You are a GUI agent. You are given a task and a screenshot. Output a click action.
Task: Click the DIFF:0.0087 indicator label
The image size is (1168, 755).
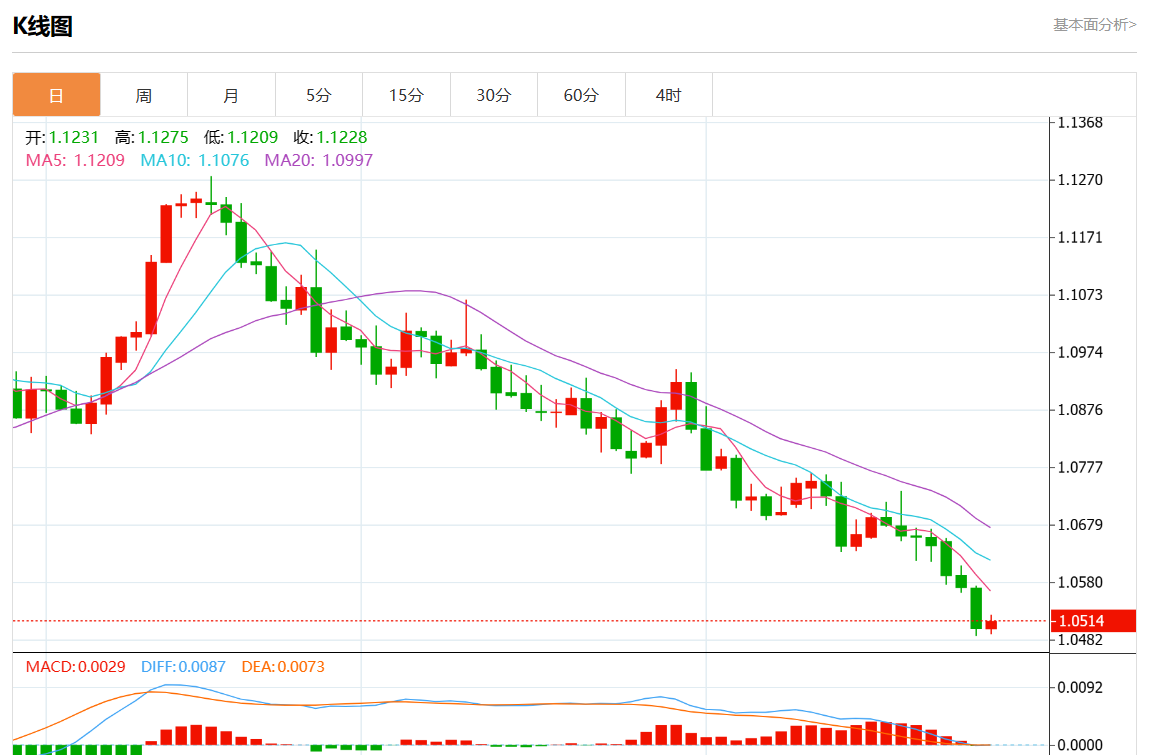point(183,666)
